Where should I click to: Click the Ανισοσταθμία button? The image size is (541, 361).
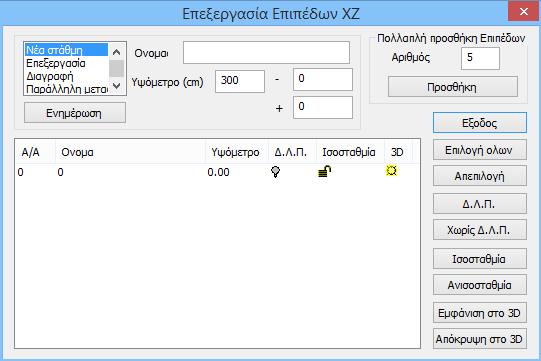click(480, 285)
